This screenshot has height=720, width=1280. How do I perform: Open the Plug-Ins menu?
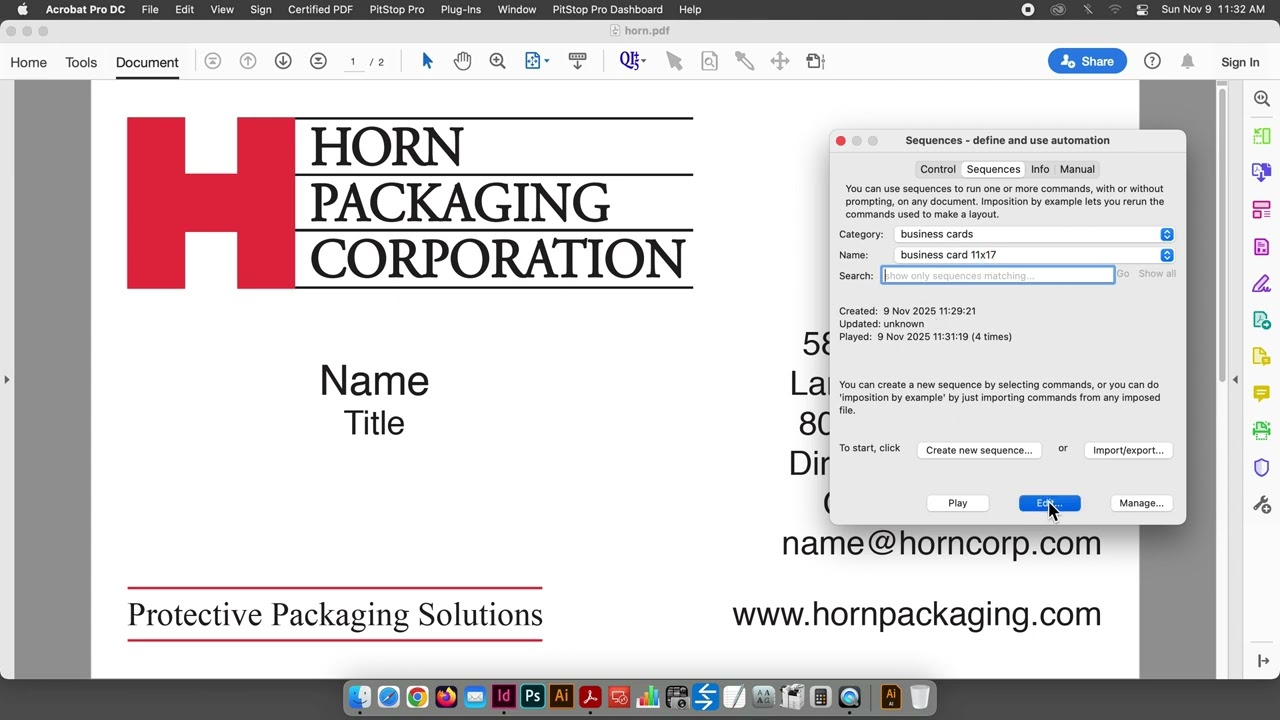(x=461, y=9)
